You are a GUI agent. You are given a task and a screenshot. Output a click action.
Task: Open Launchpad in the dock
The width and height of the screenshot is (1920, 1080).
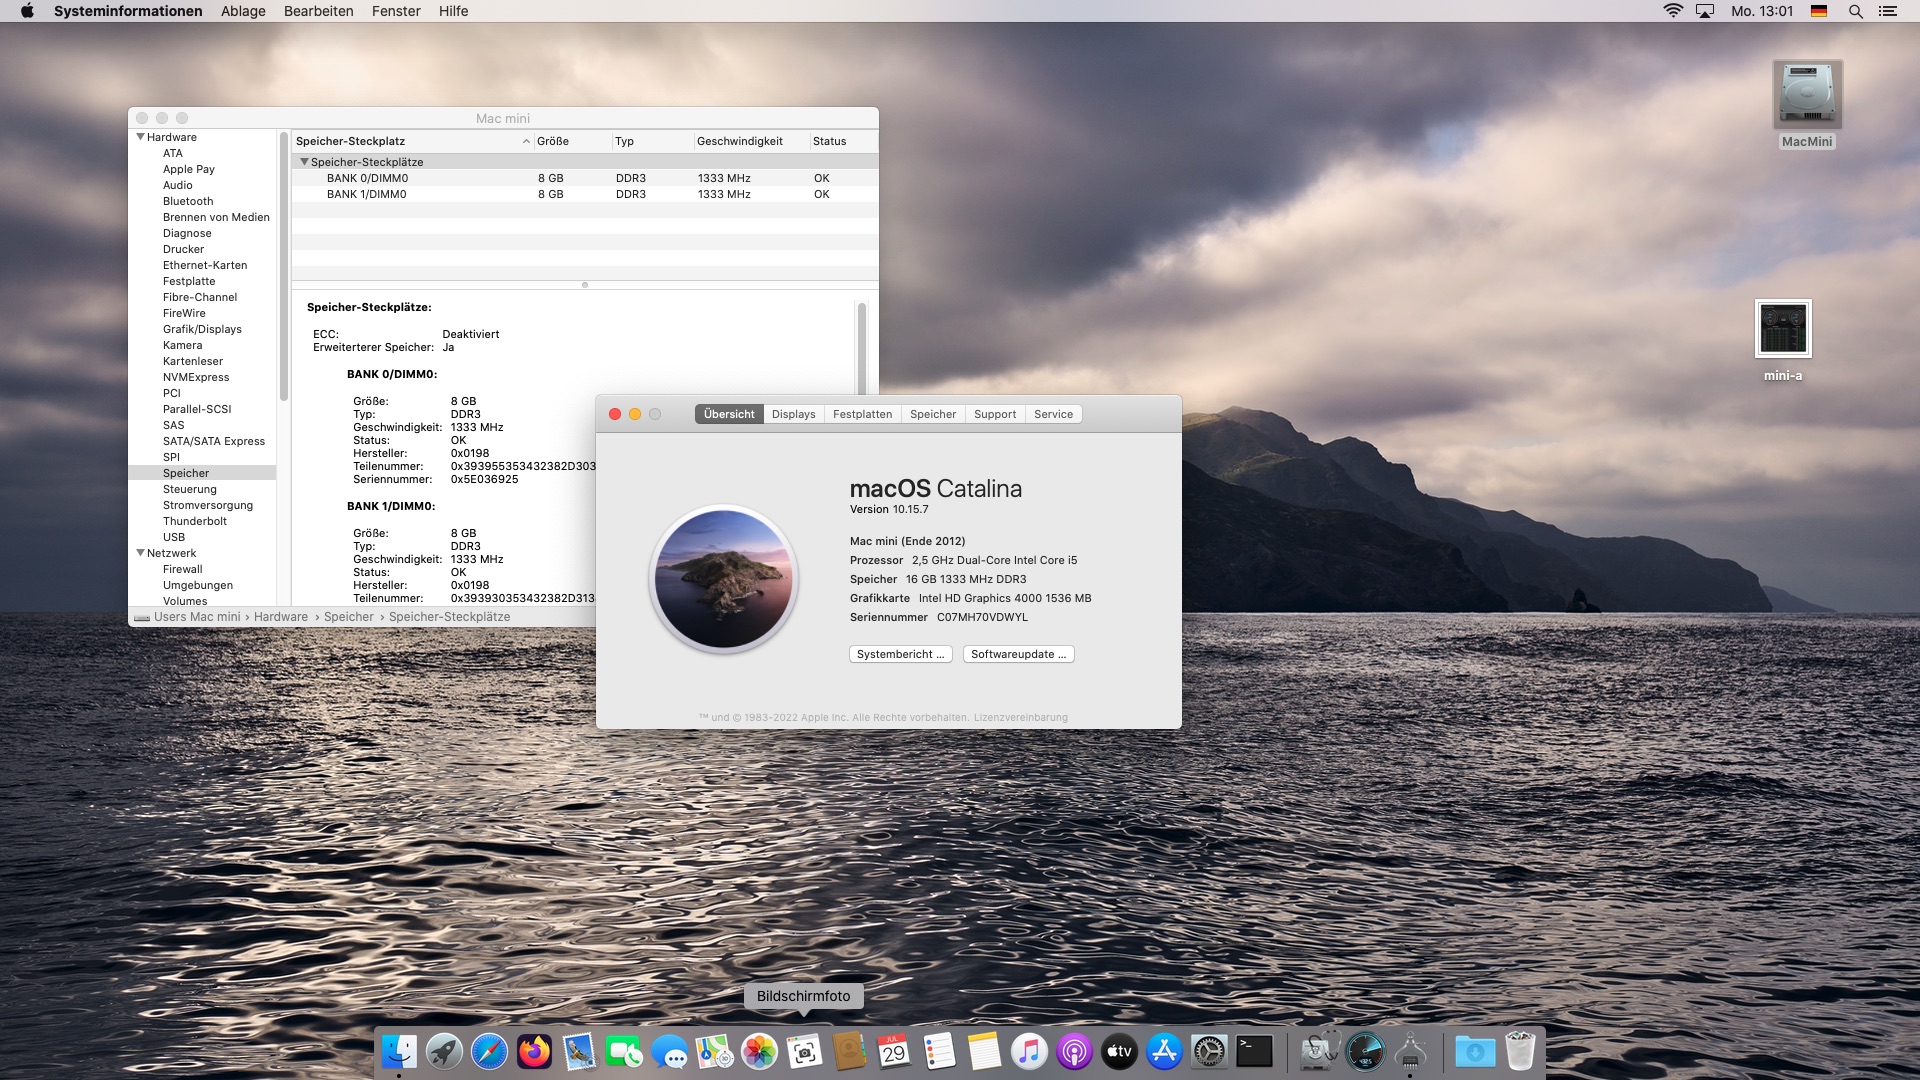(x=444, y=1051)
